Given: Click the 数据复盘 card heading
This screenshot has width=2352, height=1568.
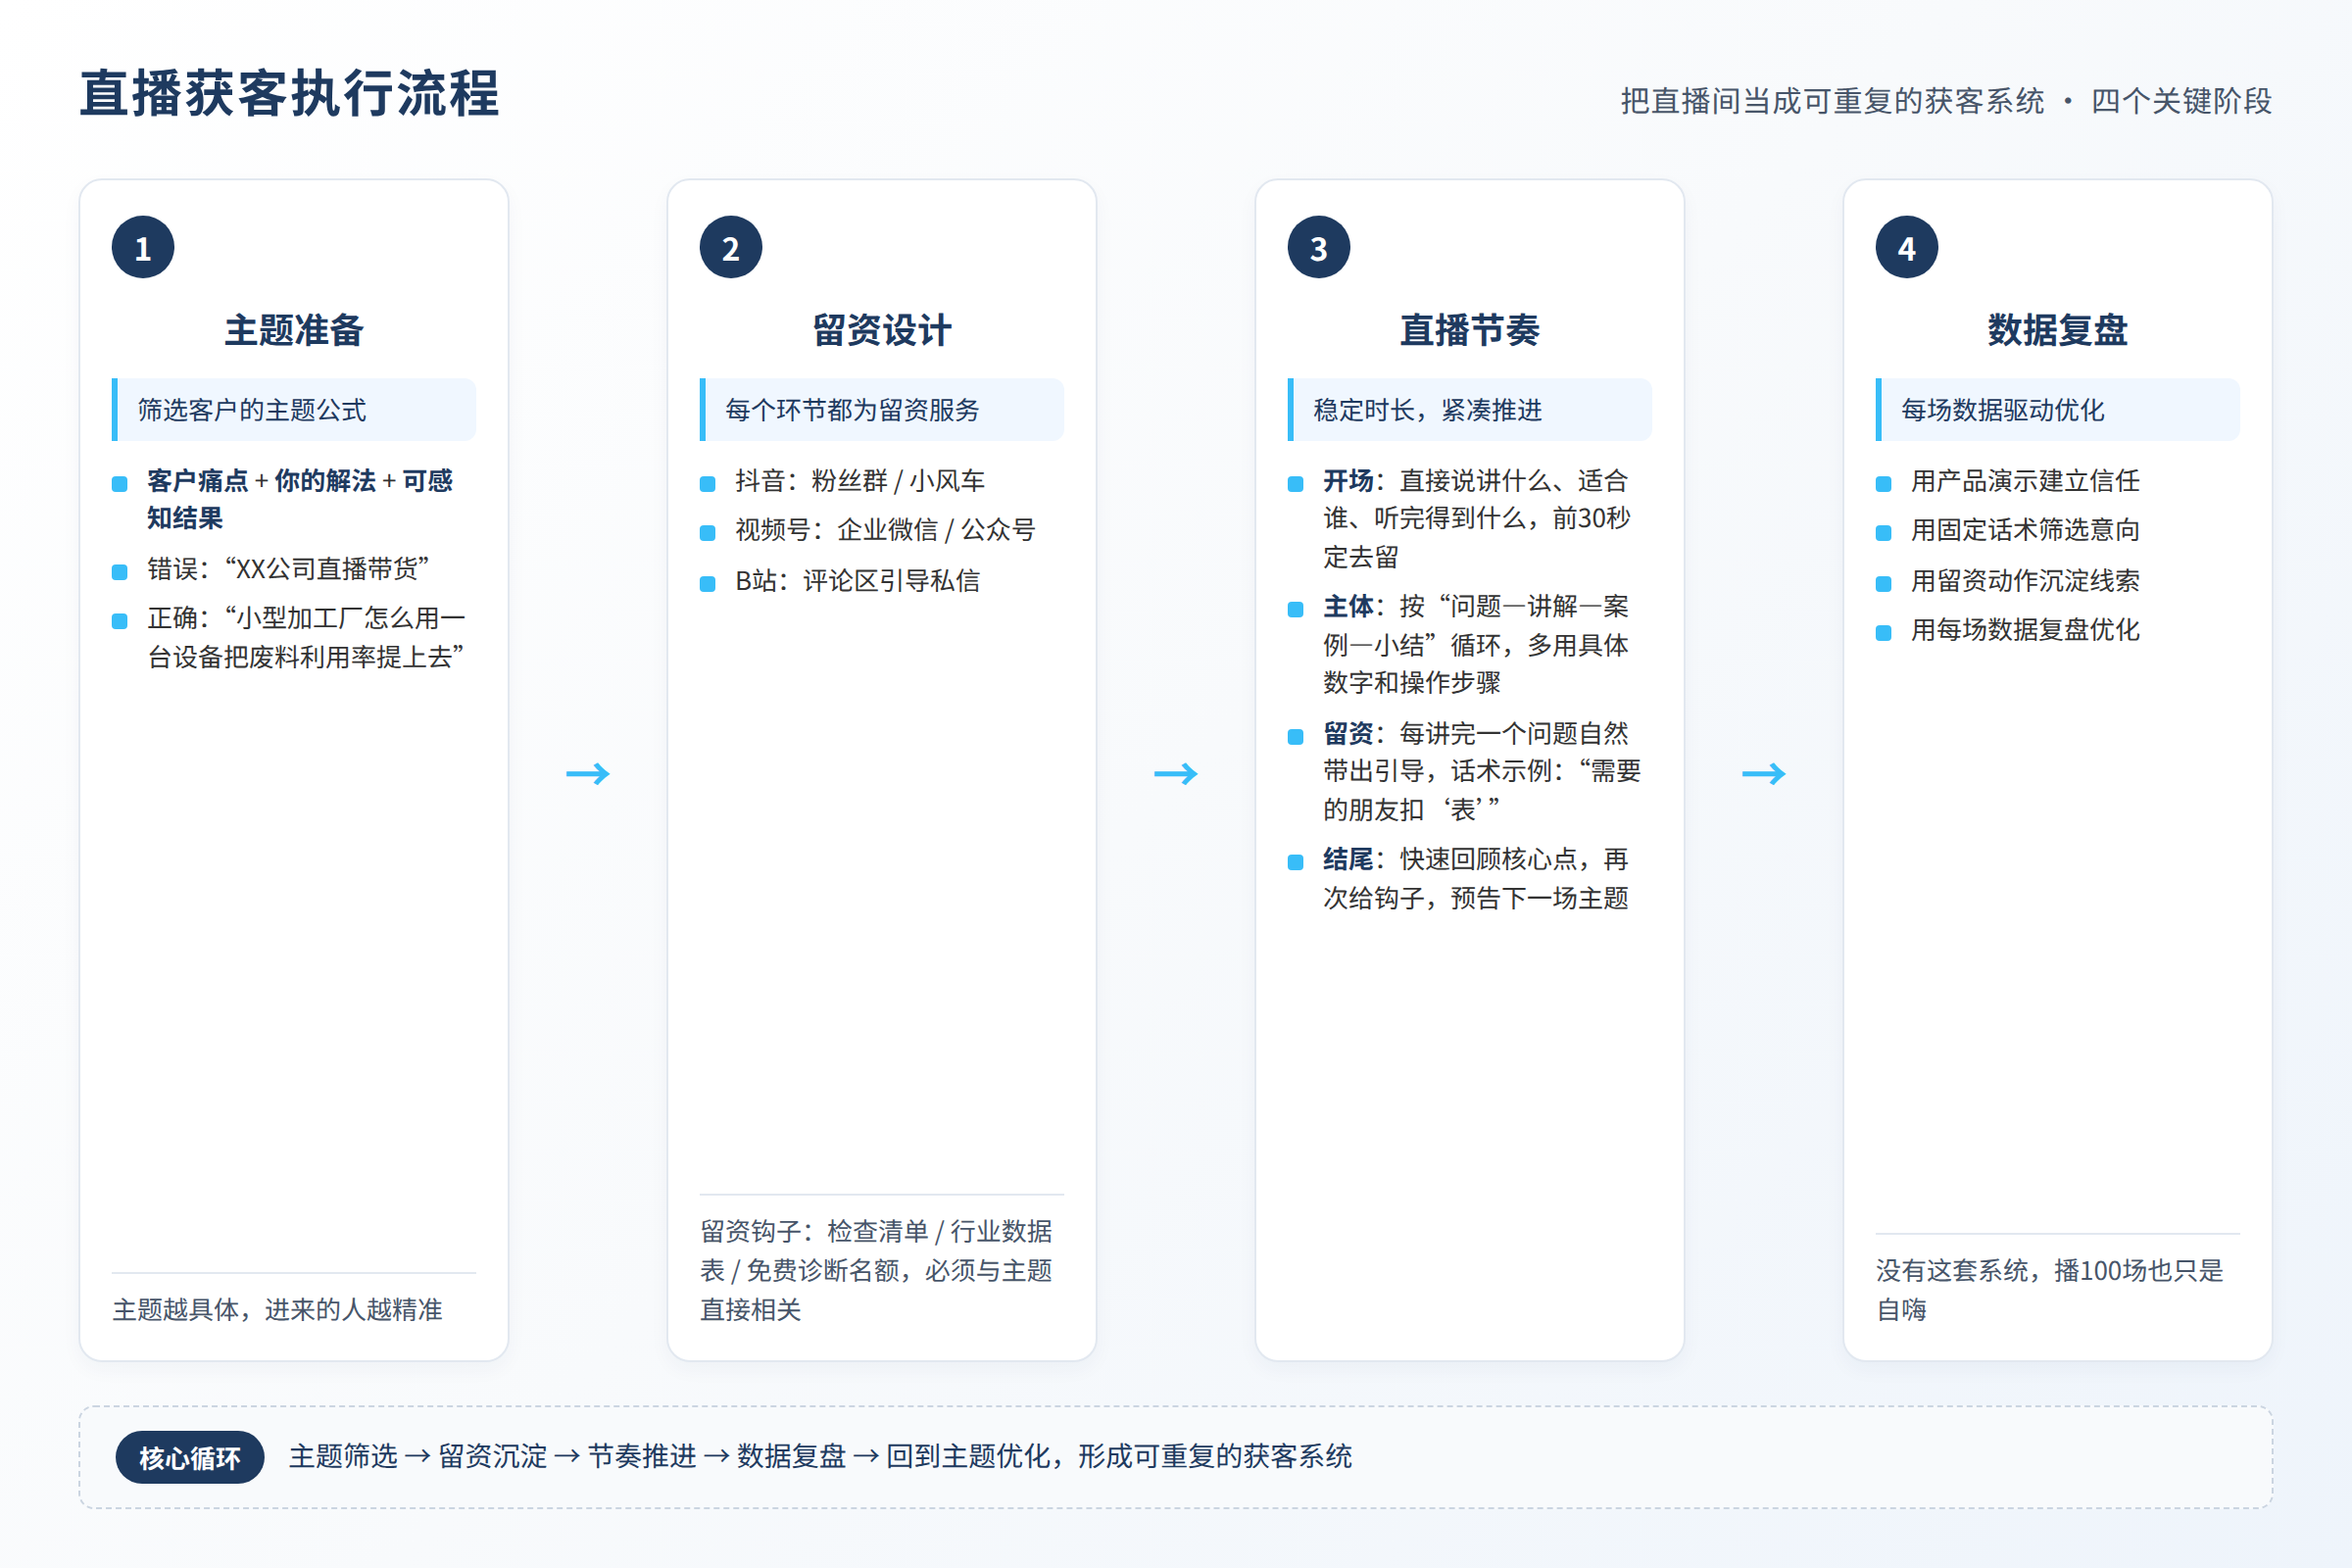Looking at the screenshot, I should [x=2058, y=330].
